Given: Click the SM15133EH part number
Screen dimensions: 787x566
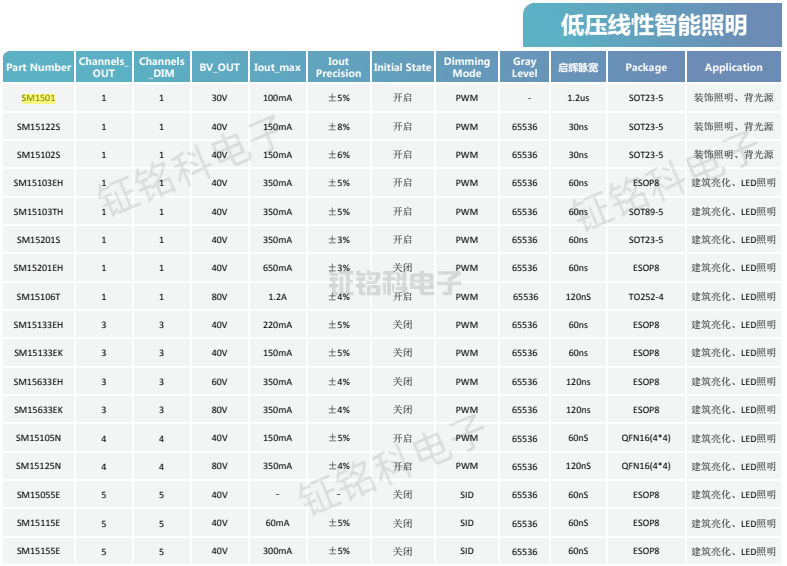Looking at the screenshot, I should pos(38,325).
